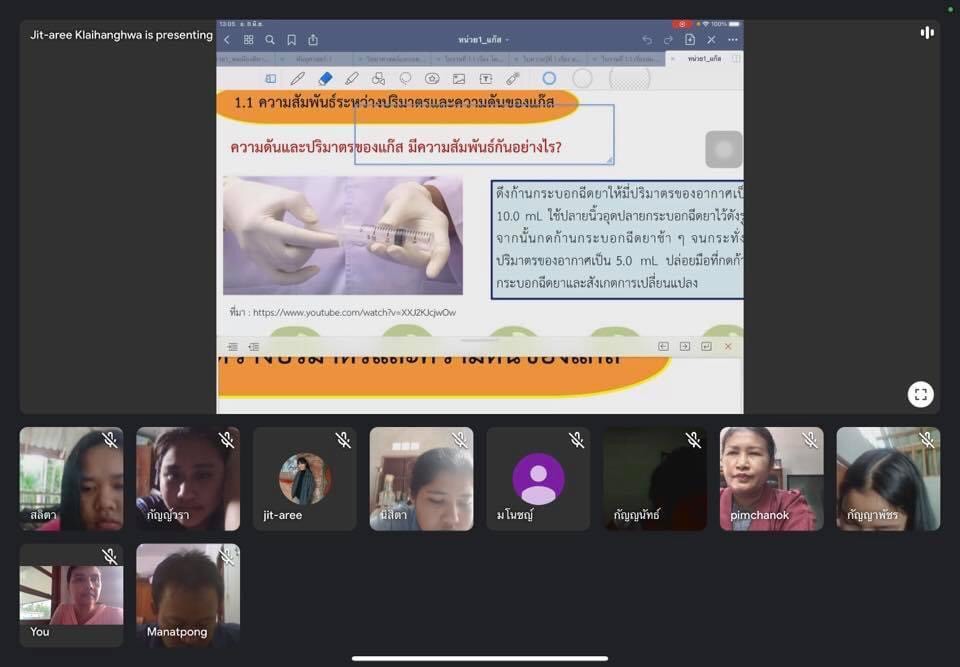Click the search magnifier icon
The height and width of the screenshot is (667, 960).
pos(270,40)
